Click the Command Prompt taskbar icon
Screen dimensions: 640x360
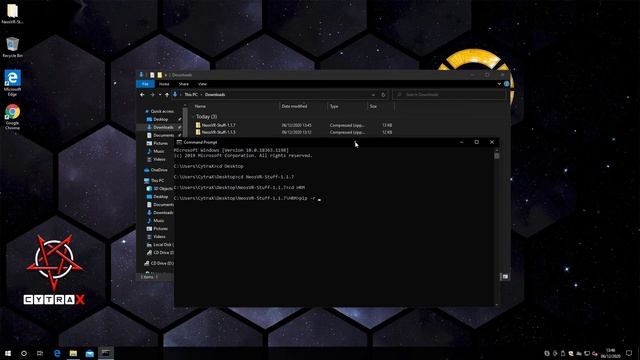pyautogui.click(x=106, y=353)
